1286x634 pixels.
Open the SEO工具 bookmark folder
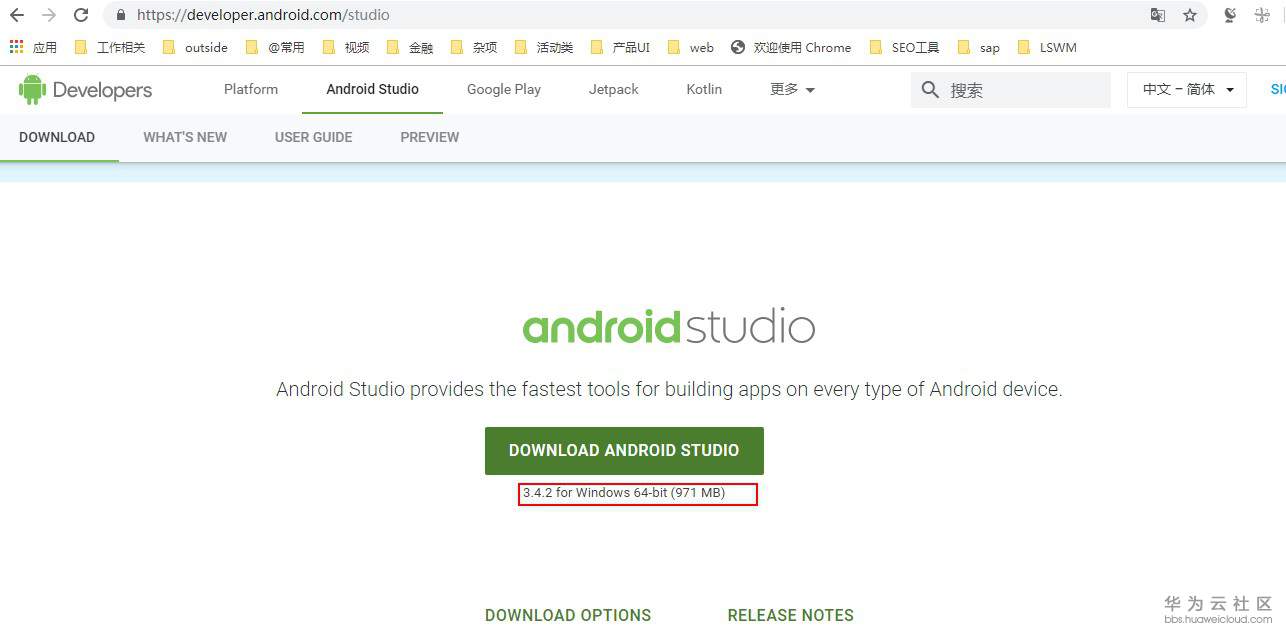click(x=905, y=47)
